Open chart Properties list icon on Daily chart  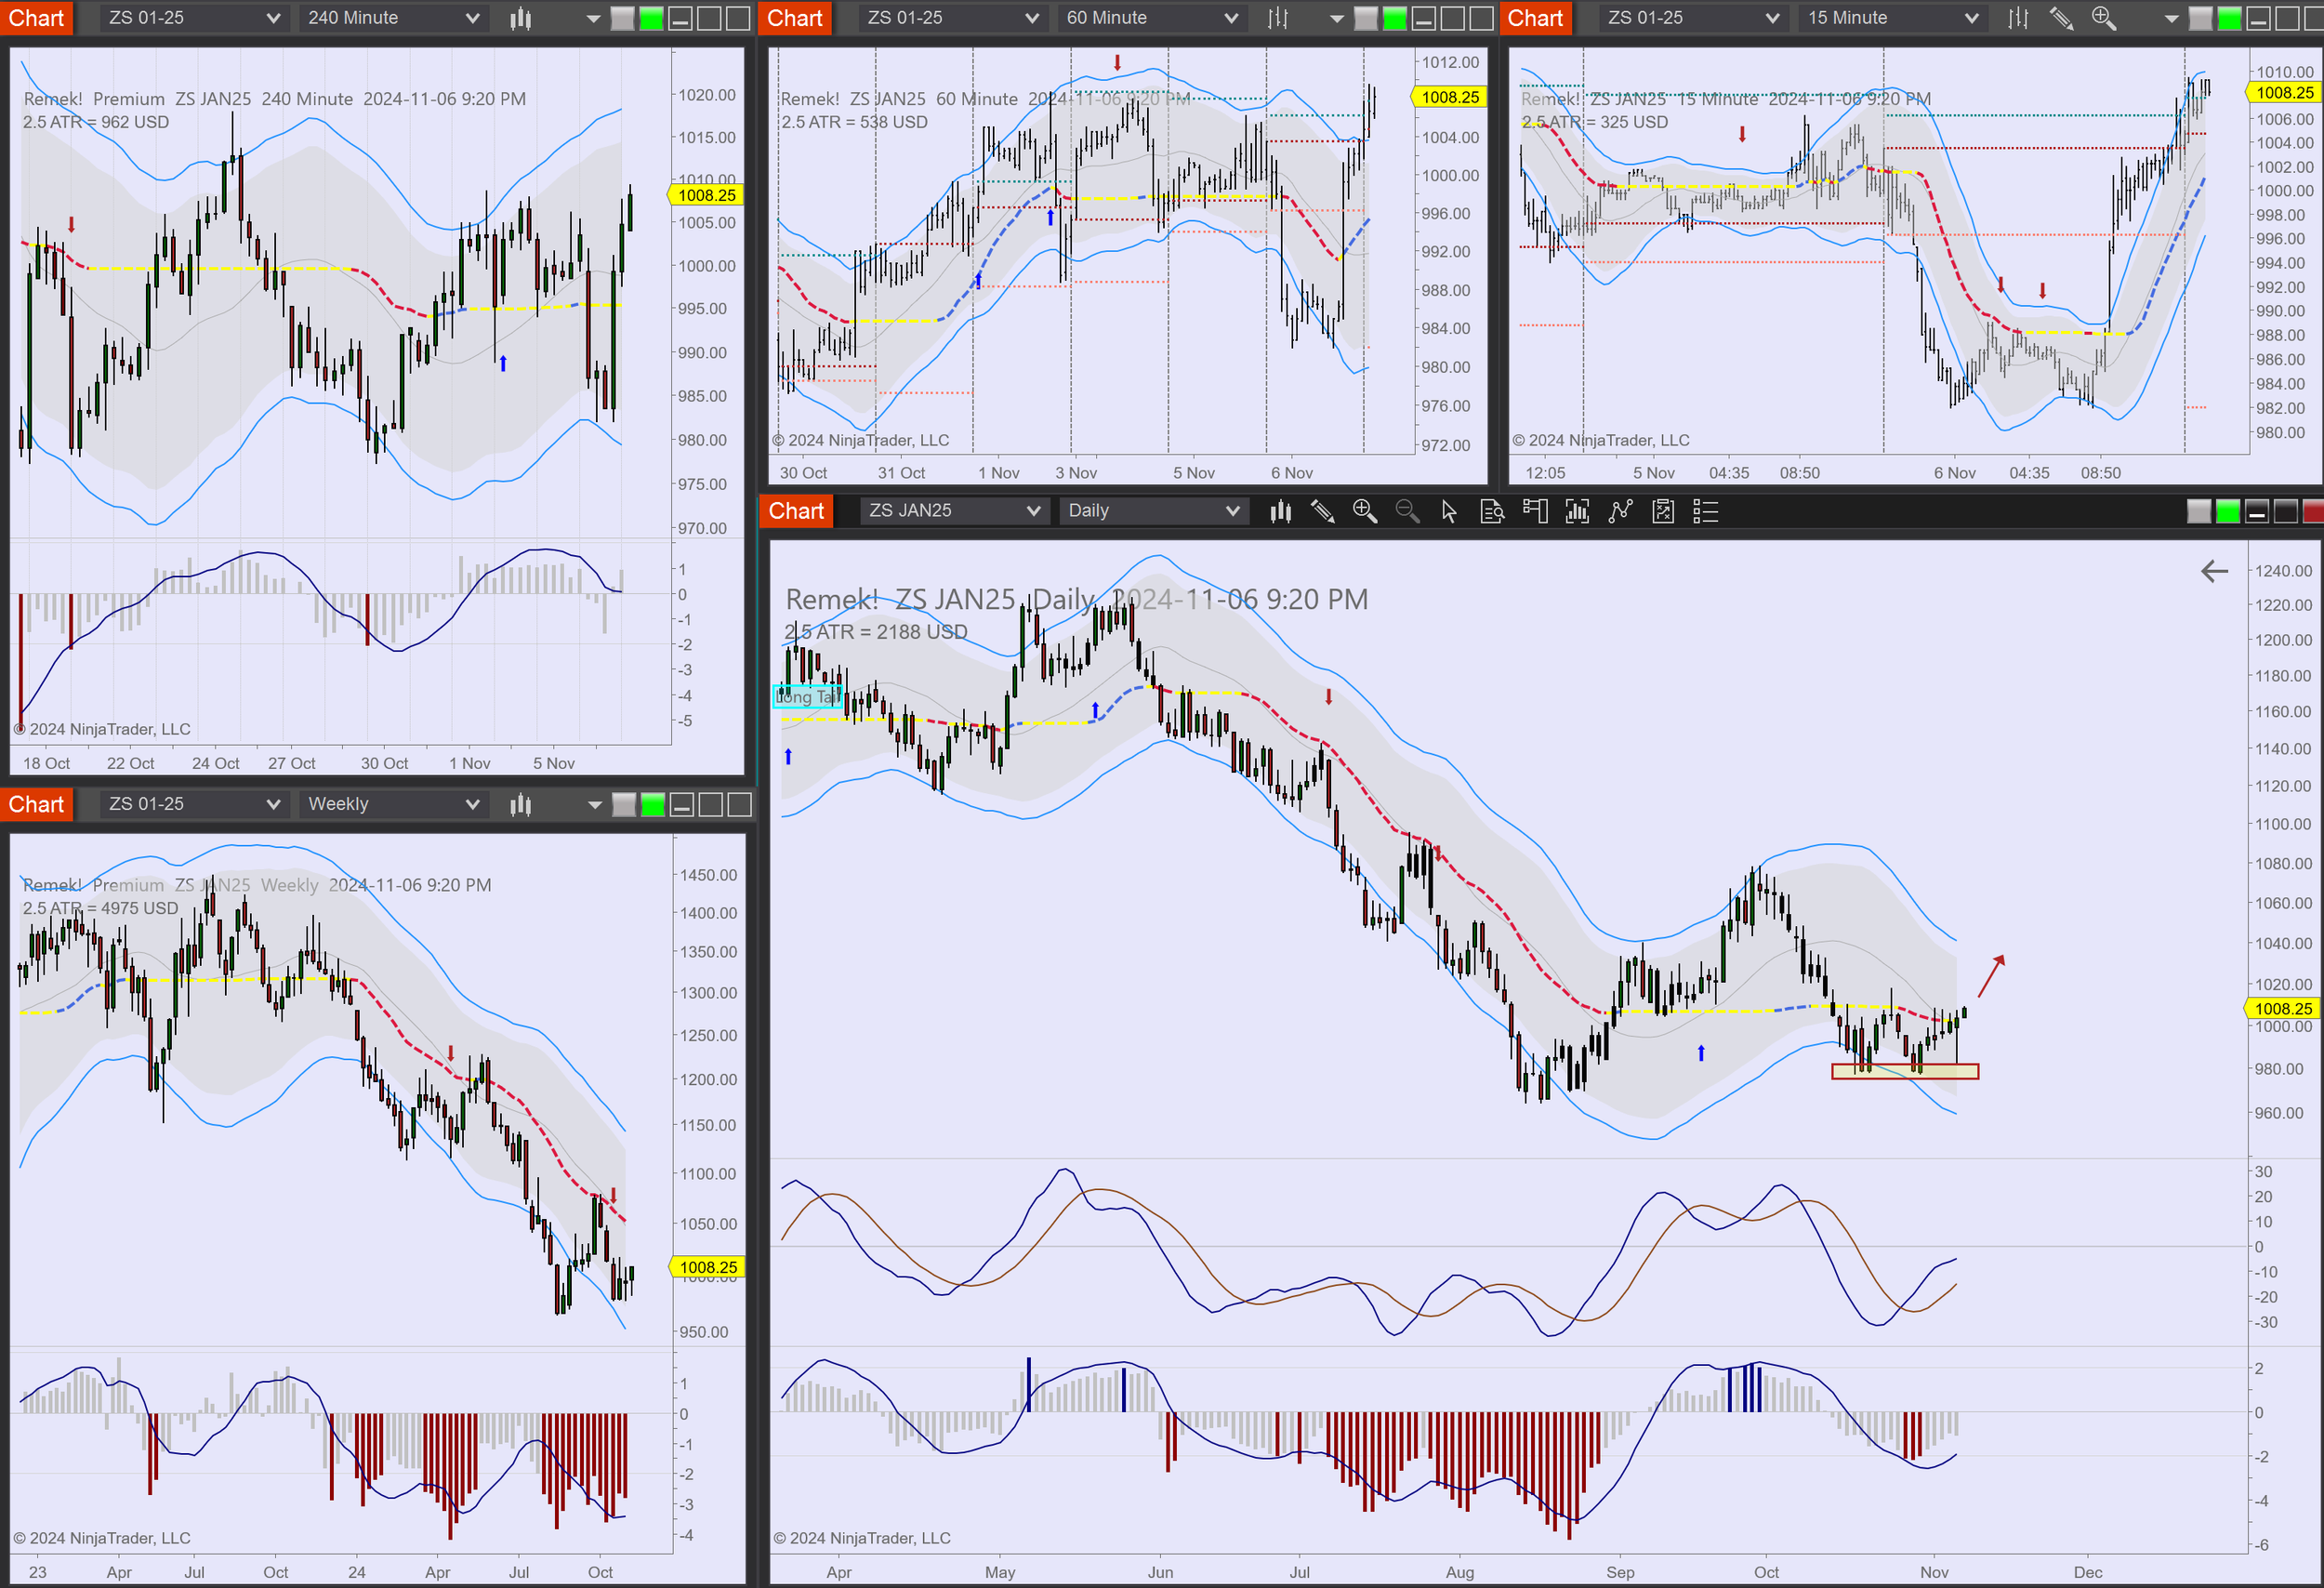(1705, 512)
